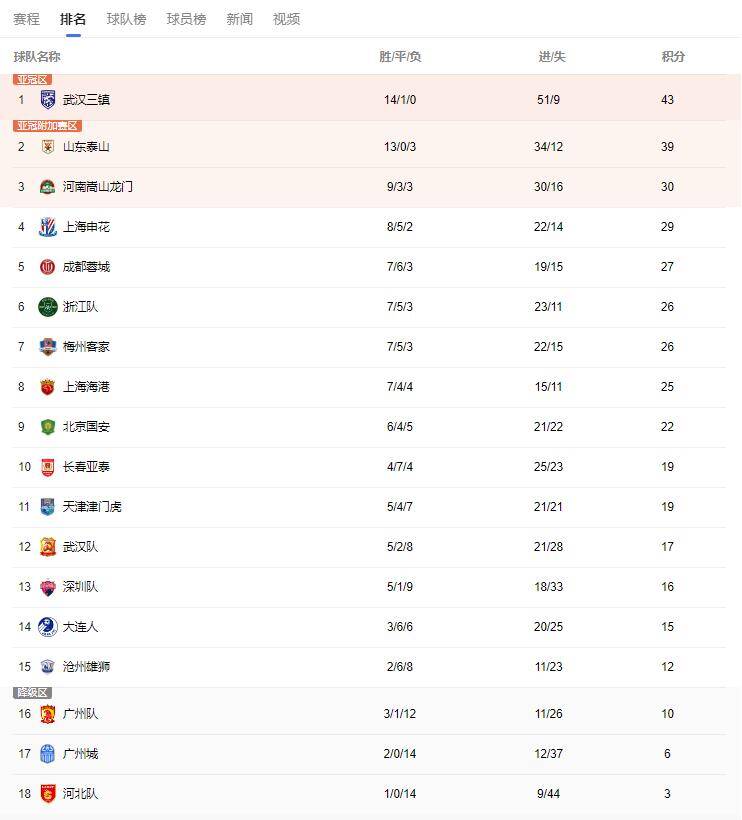Image resolution: width=742 pixels, height=820 pixels.
Task: Select the 成都蓉城 red logo
Action: click(48, 267)
